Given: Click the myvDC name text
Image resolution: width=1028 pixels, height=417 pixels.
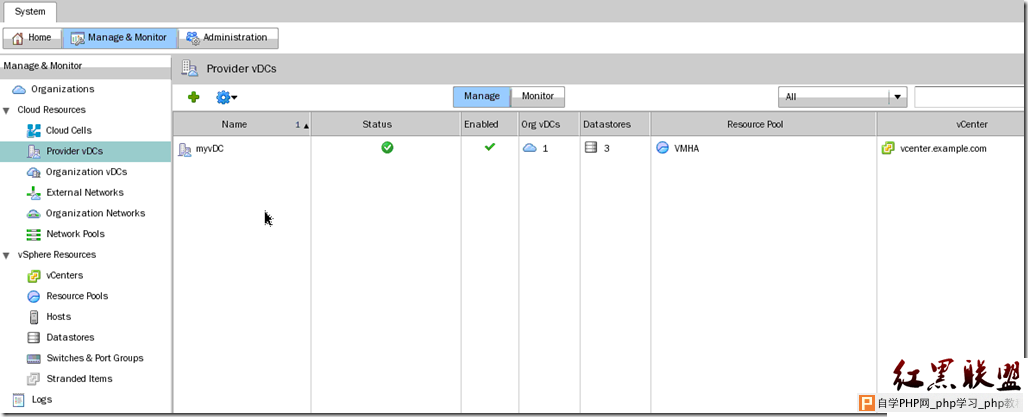Looking at the screenshot, I should (x=210, y=149).
